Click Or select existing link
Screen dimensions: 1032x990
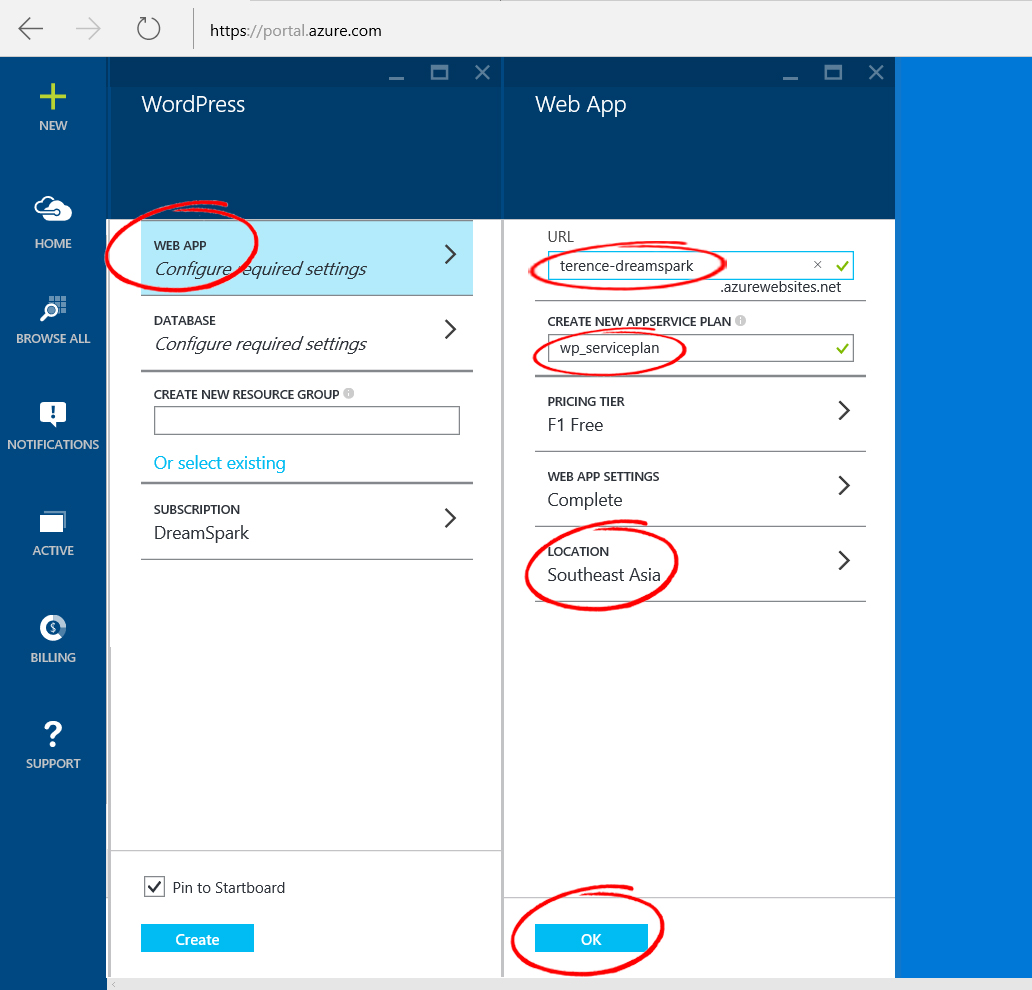tap(219, 463)
